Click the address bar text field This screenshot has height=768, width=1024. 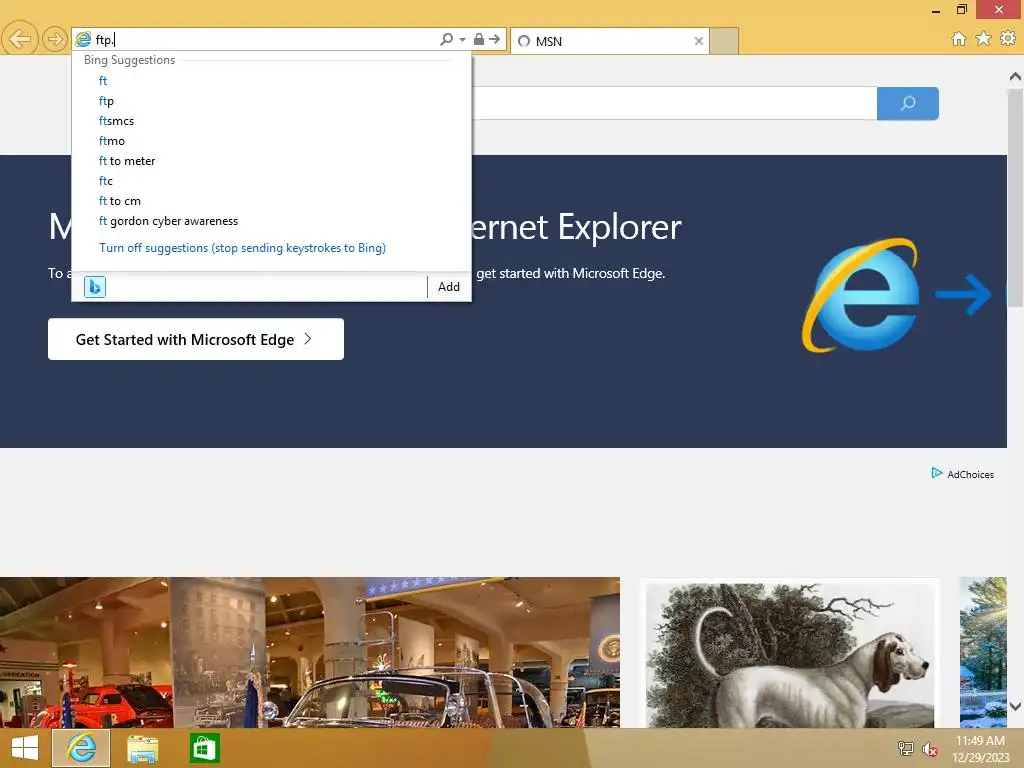[x=264, y=40]
